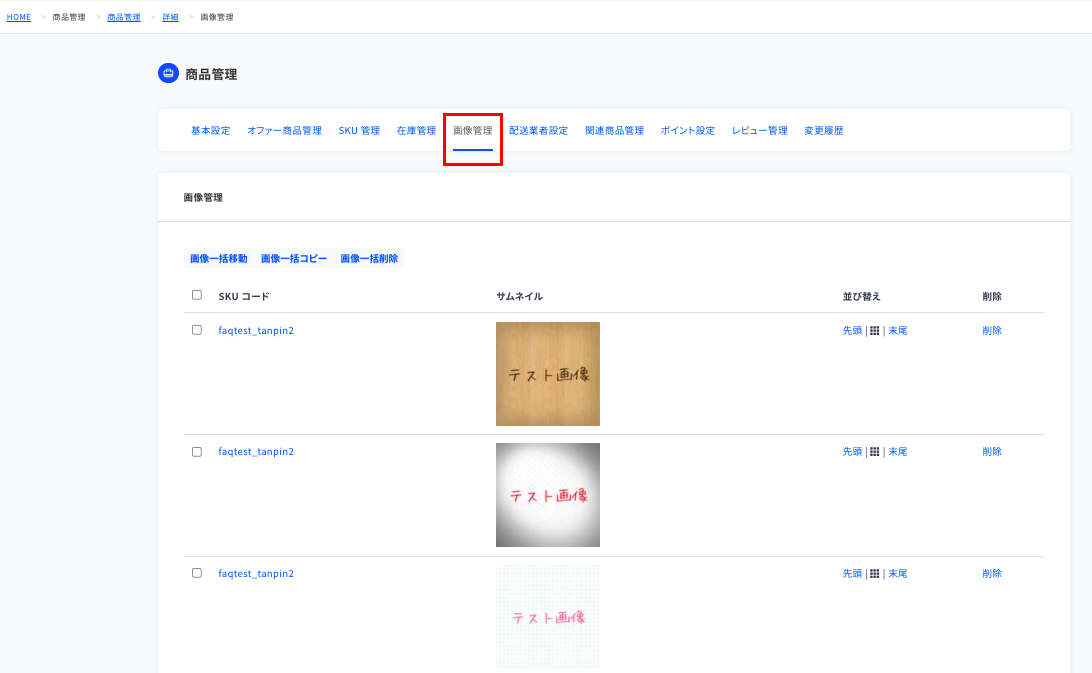Open the wood-texture テスト画像 thumbnail
1092x673 pixels.
[x=548, y=374]
